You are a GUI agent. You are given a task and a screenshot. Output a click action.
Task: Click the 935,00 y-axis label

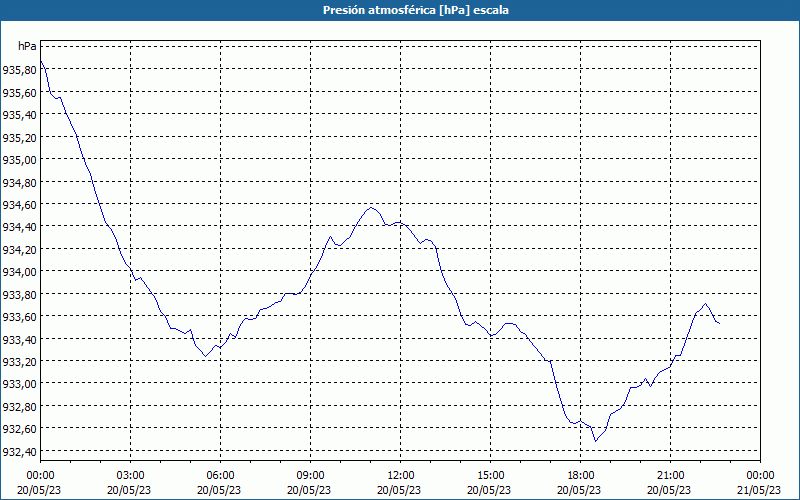[19, 160]
